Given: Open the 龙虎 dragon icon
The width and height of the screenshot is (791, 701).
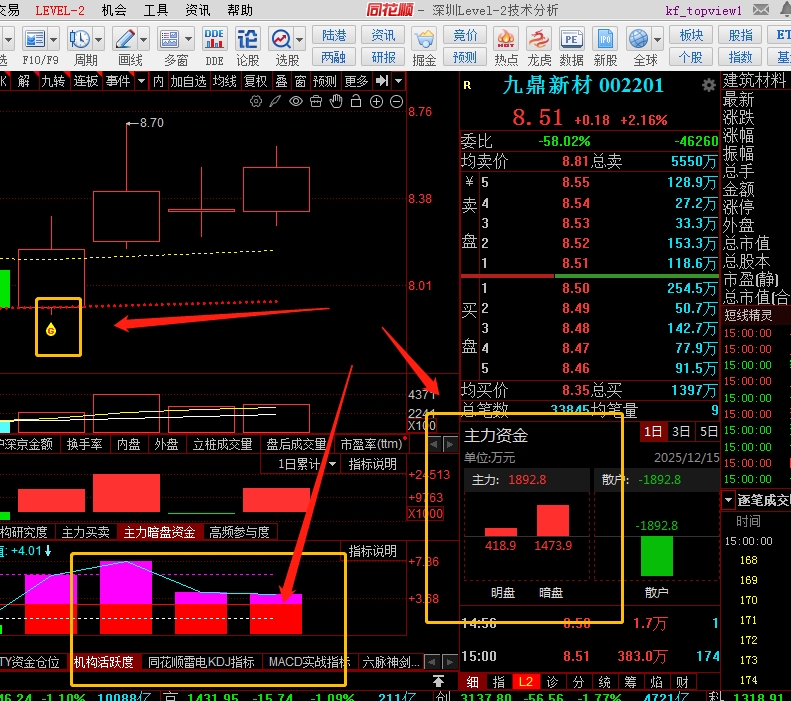Looking at the screenshot, I should tap(539, 39).
